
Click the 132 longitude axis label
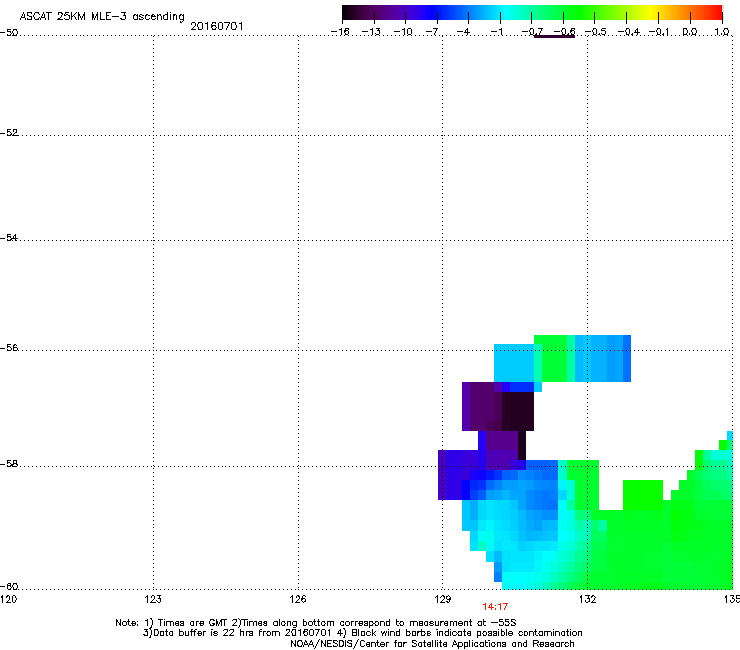tap(587, 599)
